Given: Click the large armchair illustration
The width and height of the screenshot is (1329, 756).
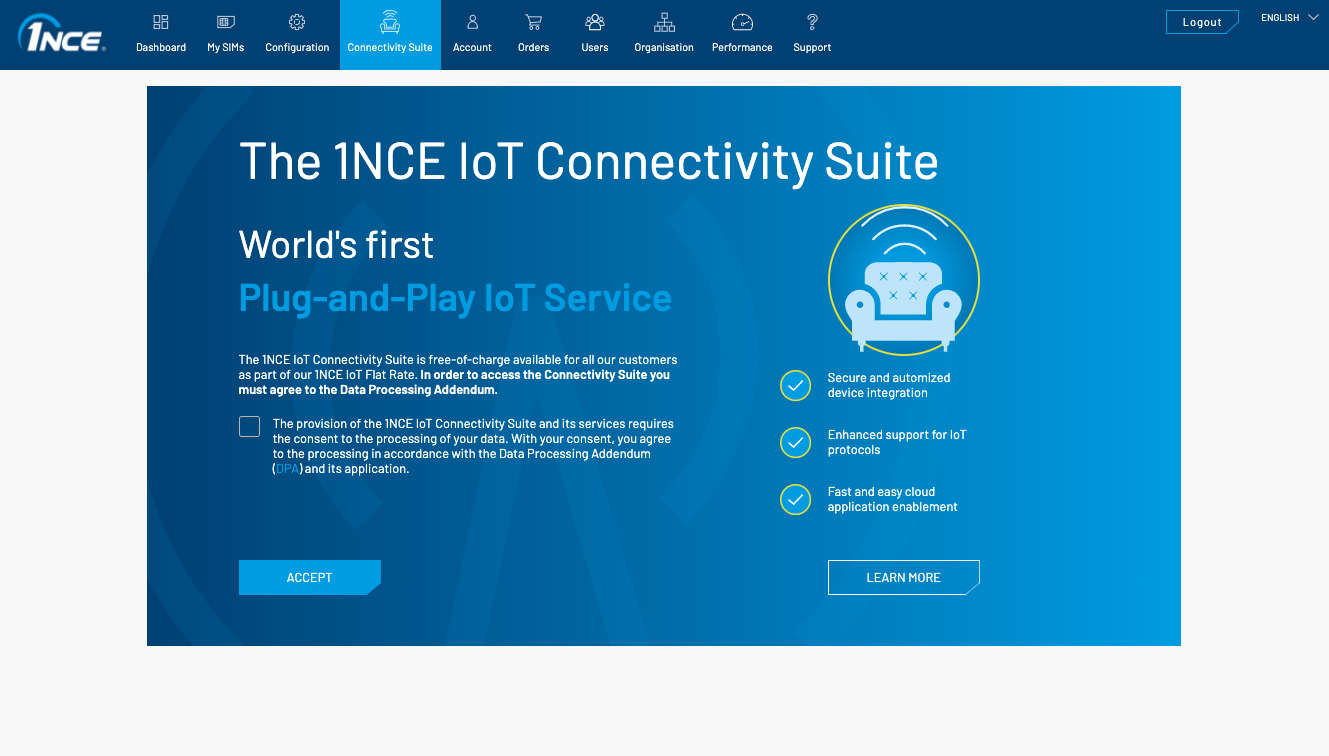Looking at the screenshot, I should click(x=903, y=280).
